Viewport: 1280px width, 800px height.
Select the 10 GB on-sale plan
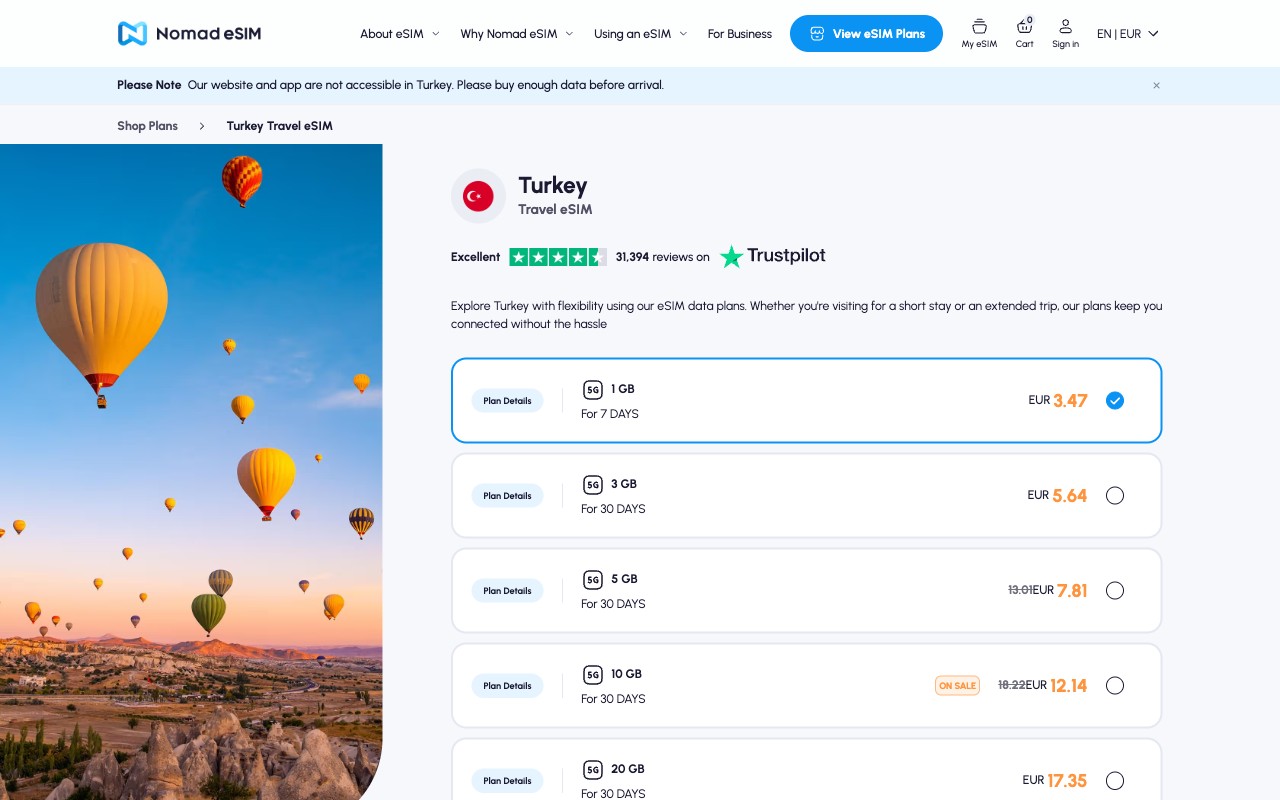(1115, 685)
